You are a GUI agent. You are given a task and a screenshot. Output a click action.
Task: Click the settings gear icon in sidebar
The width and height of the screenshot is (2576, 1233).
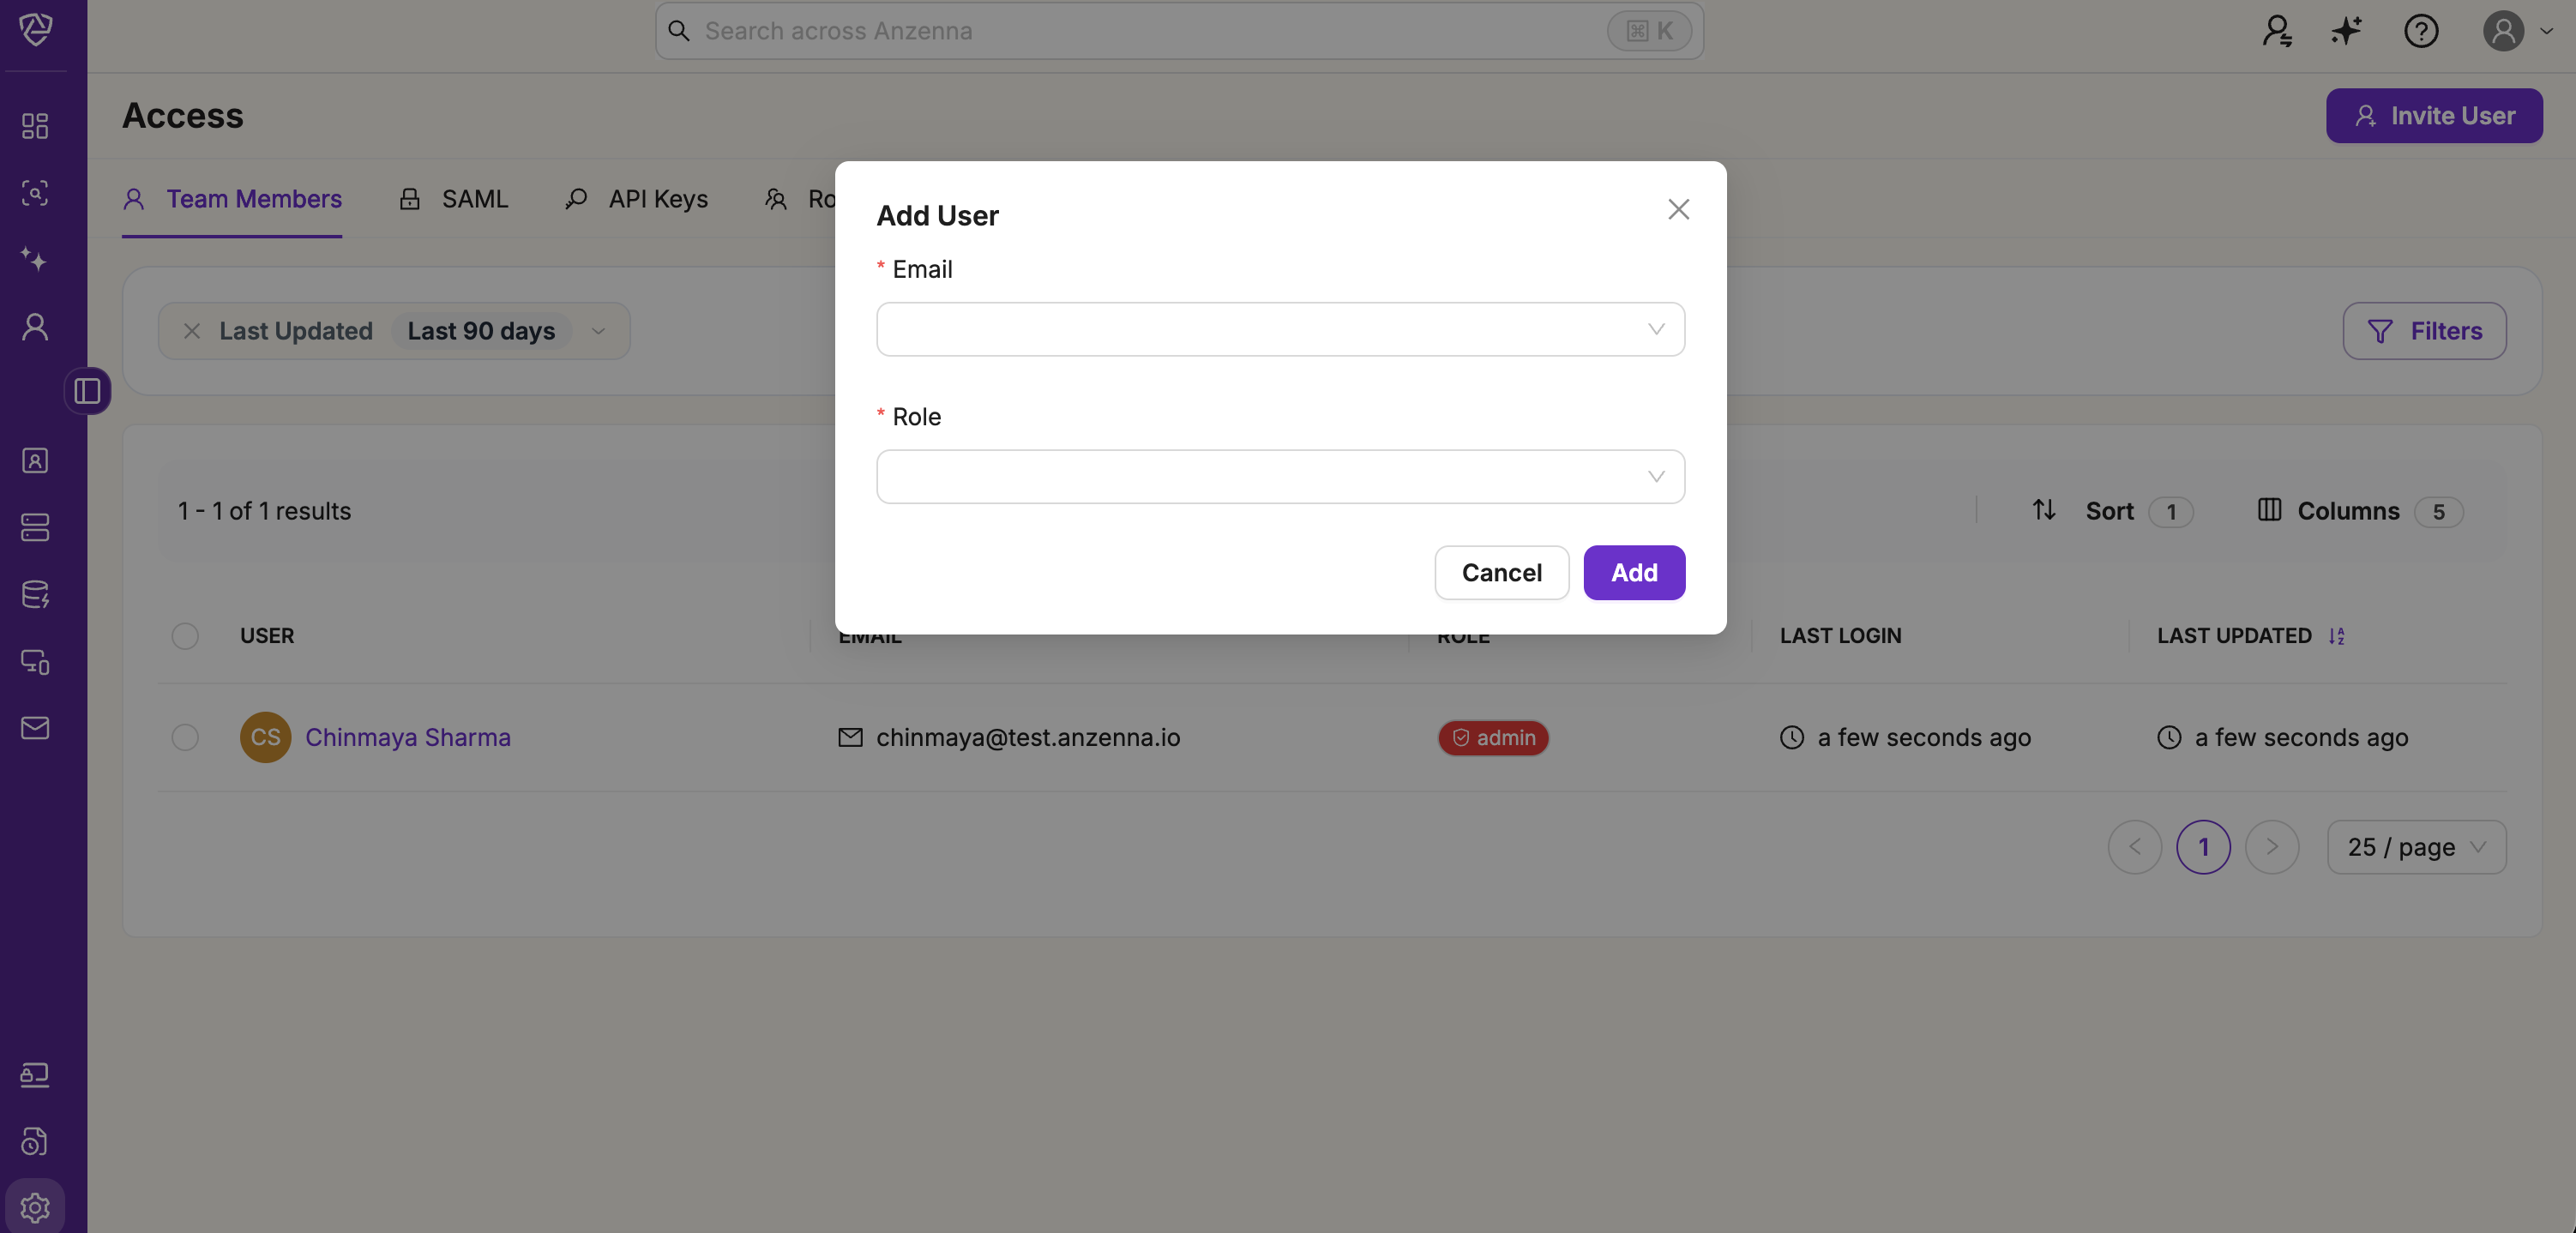click(x=35, y=1207)
